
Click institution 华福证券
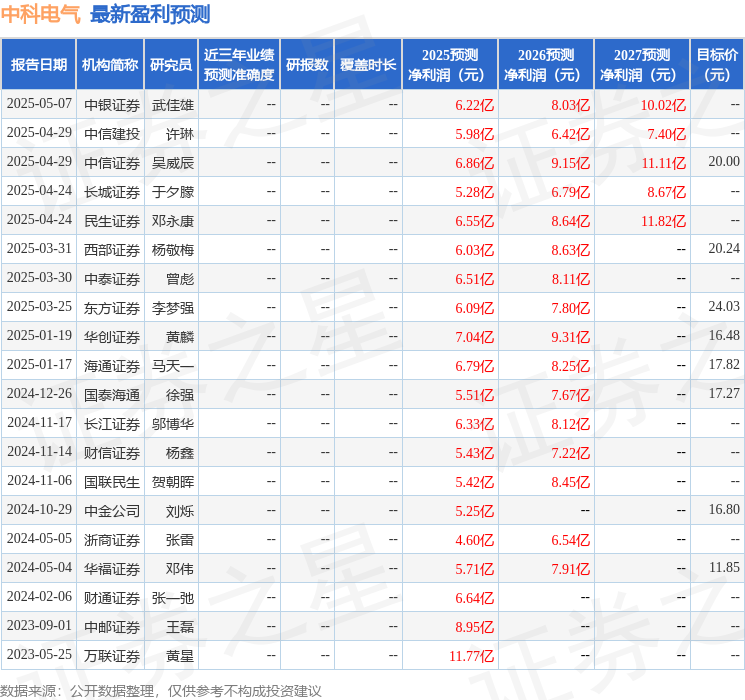pos(112,569)
